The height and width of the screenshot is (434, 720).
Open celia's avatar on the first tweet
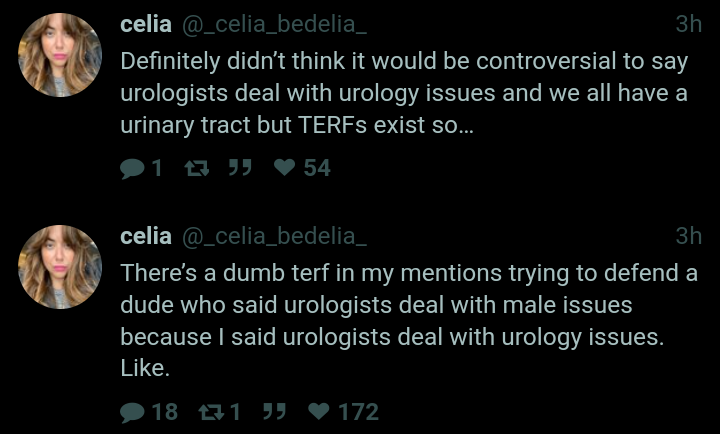point(60,55)
